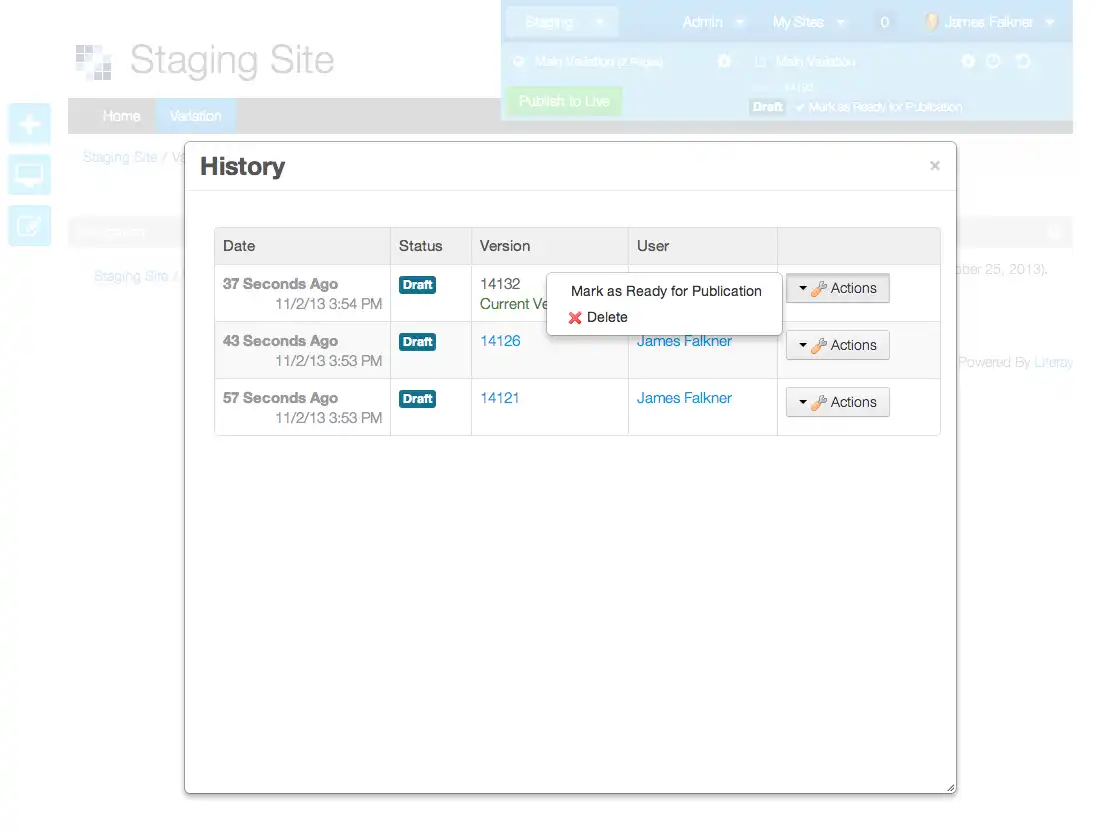
Task: Open version 14126 link
Action: 500,341
